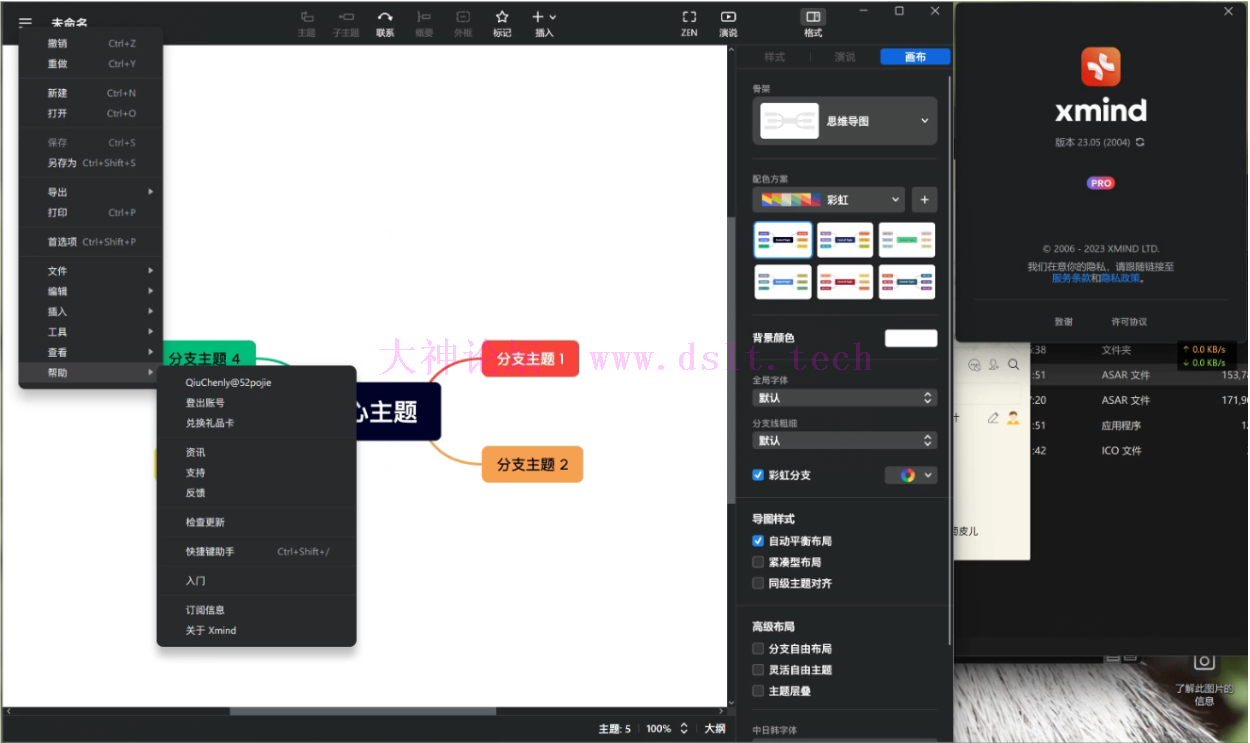Enable 同级主题对齐 checkbox

click(x=758, y=583)
